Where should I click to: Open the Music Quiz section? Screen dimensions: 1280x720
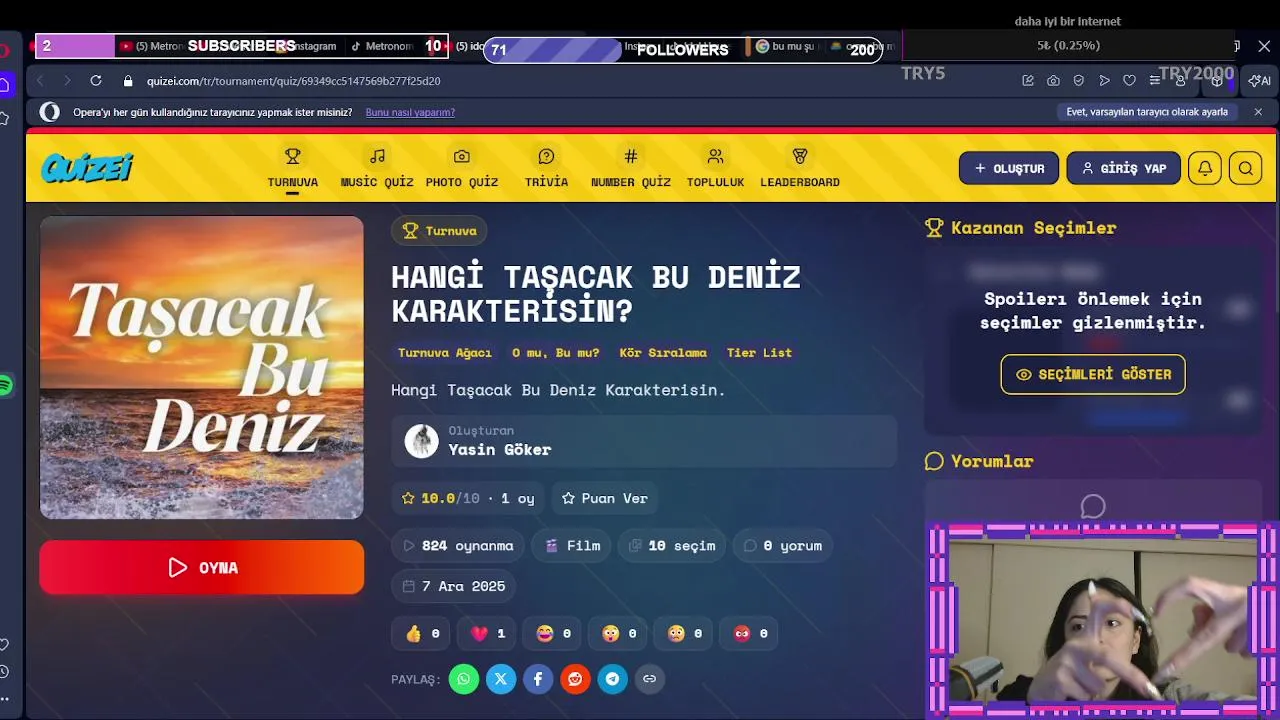tap(377, 168)
